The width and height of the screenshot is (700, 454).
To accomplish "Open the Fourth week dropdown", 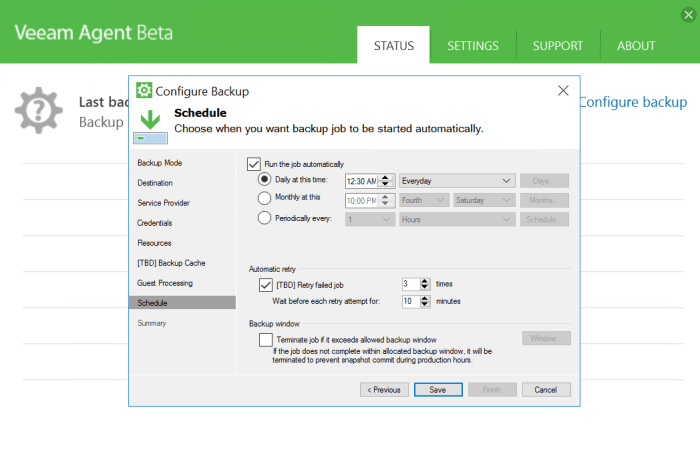I will tap(424, 200).
